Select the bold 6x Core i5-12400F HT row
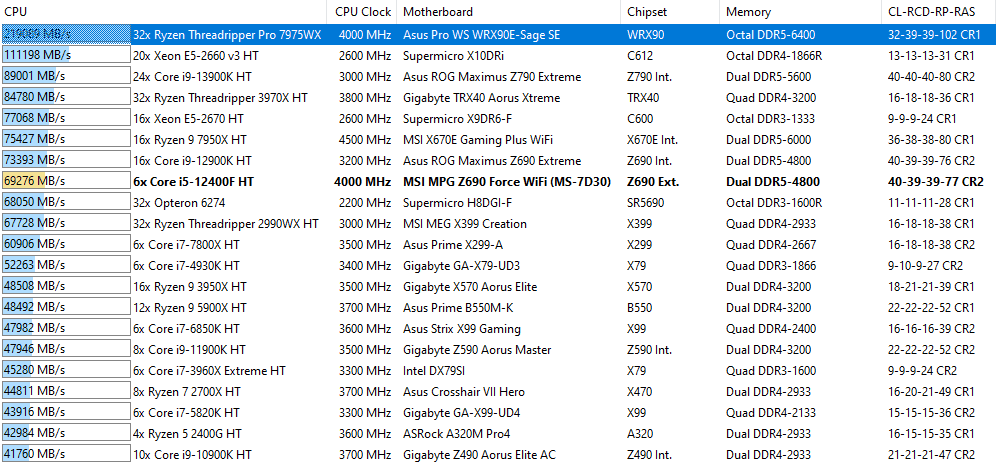Screen dimensions: 999x465 500,182
